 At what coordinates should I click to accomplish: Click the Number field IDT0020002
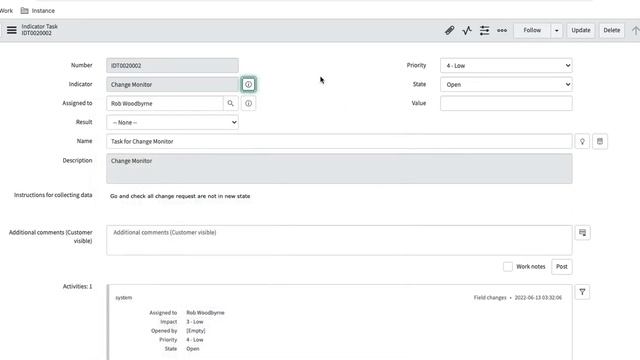[x=172, y=65]
